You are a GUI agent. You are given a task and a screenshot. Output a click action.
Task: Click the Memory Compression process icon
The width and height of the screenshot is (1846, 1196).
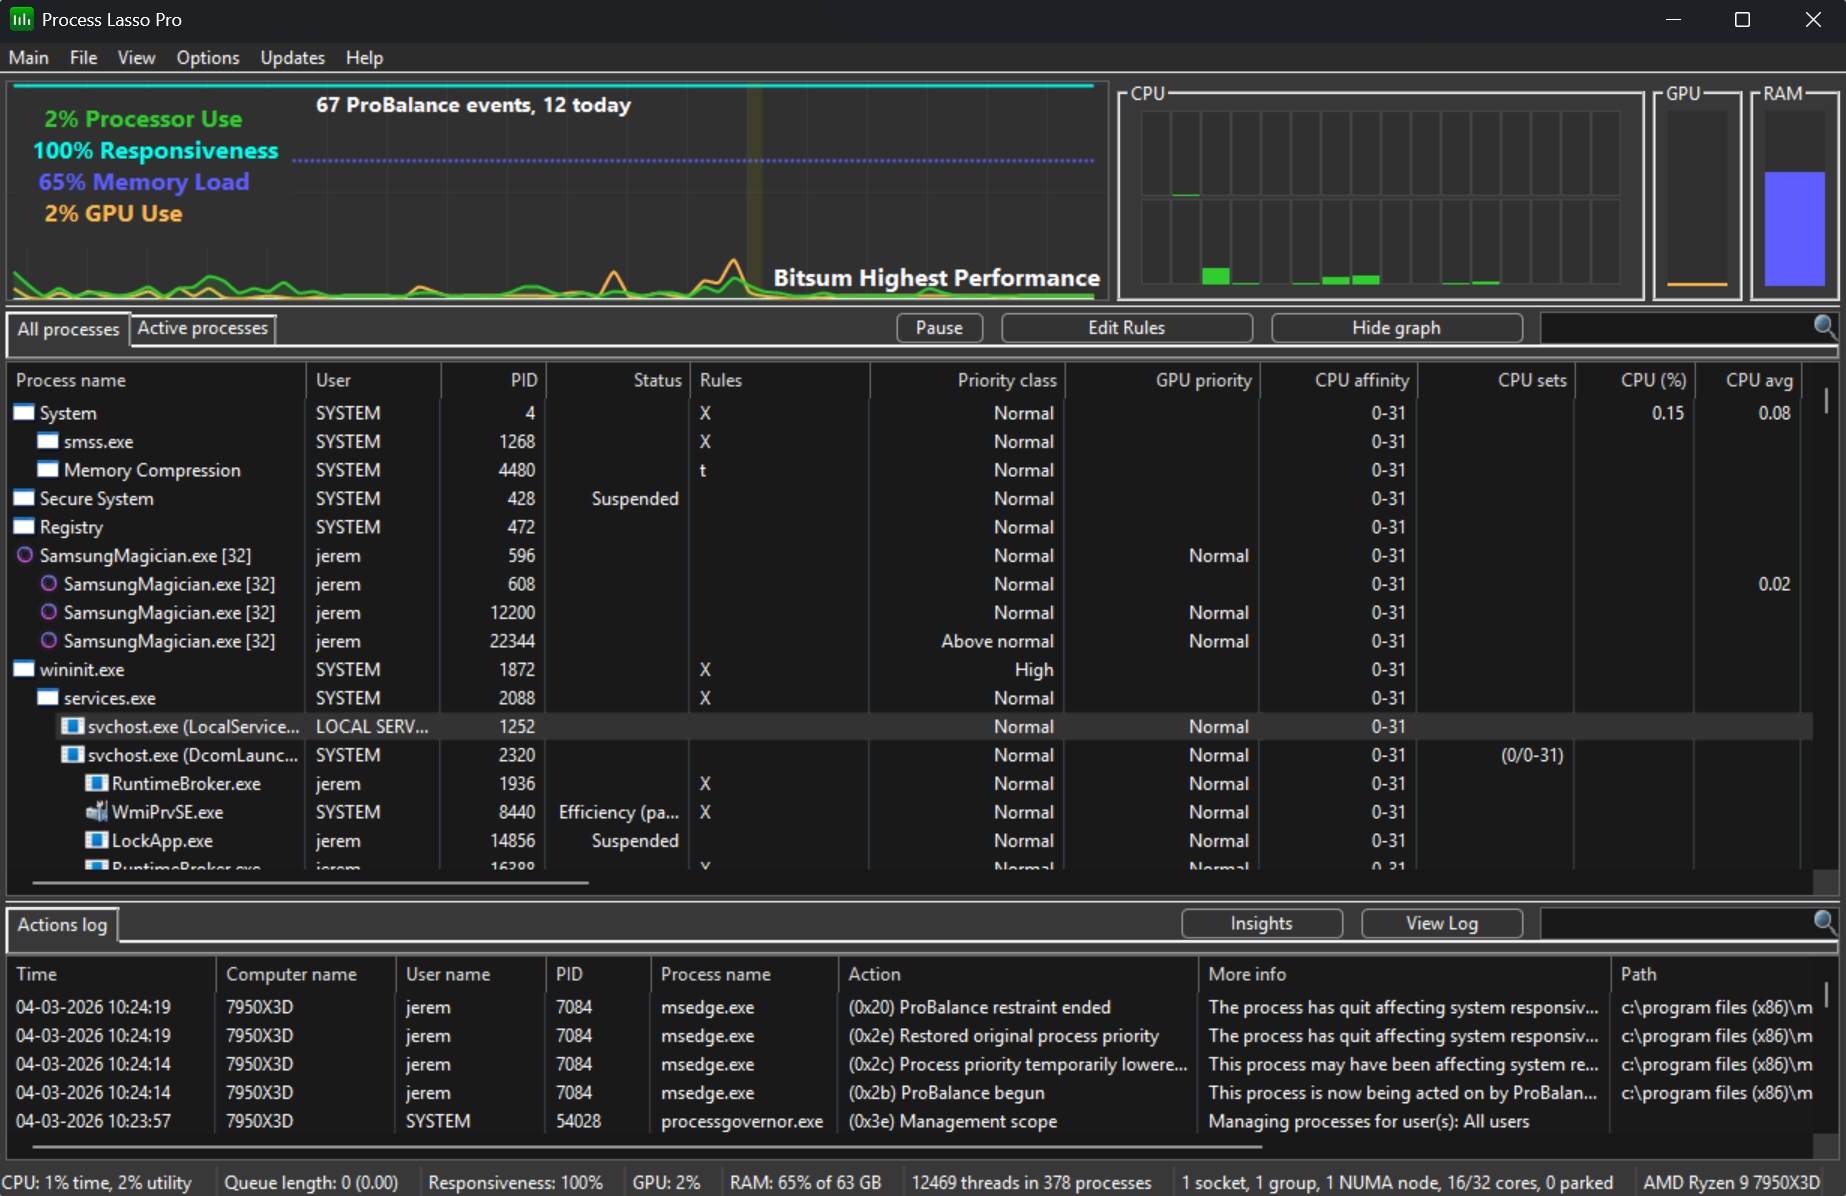pos(48,469)
